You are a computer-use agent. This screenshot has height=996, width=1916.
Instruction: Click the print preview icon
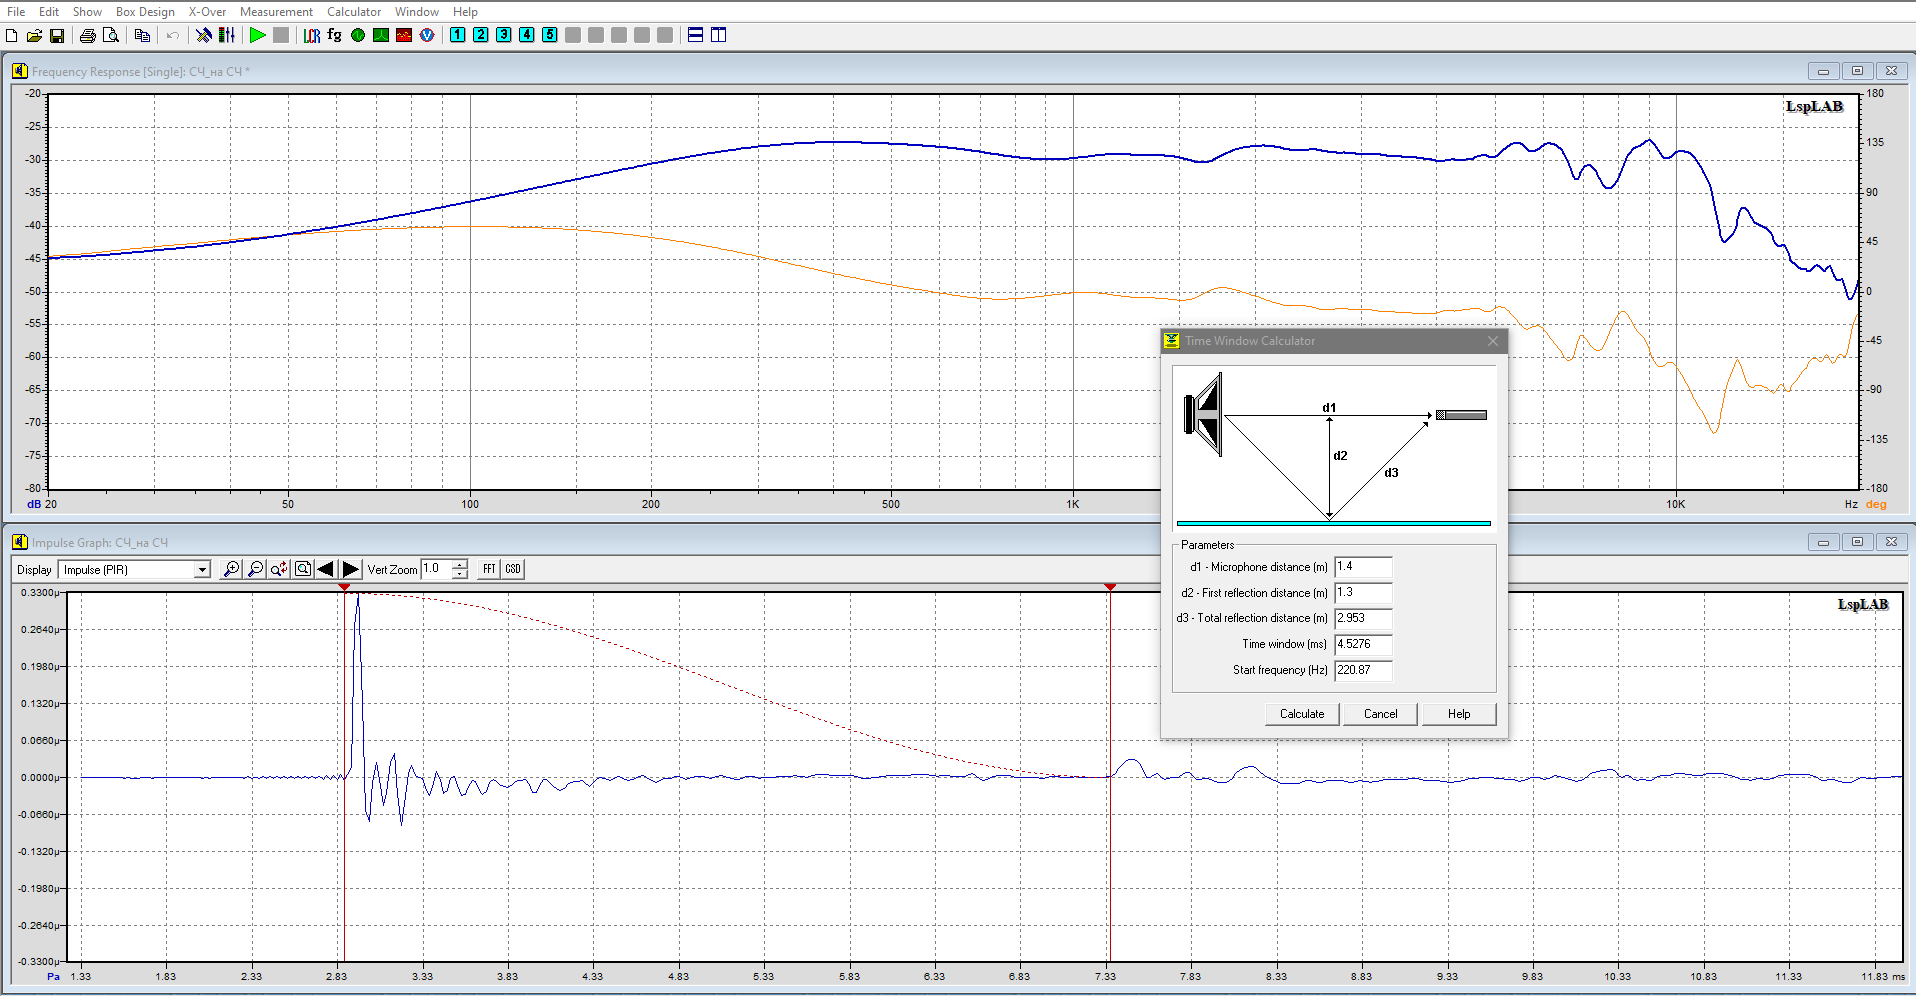click(x=111, y=35)
